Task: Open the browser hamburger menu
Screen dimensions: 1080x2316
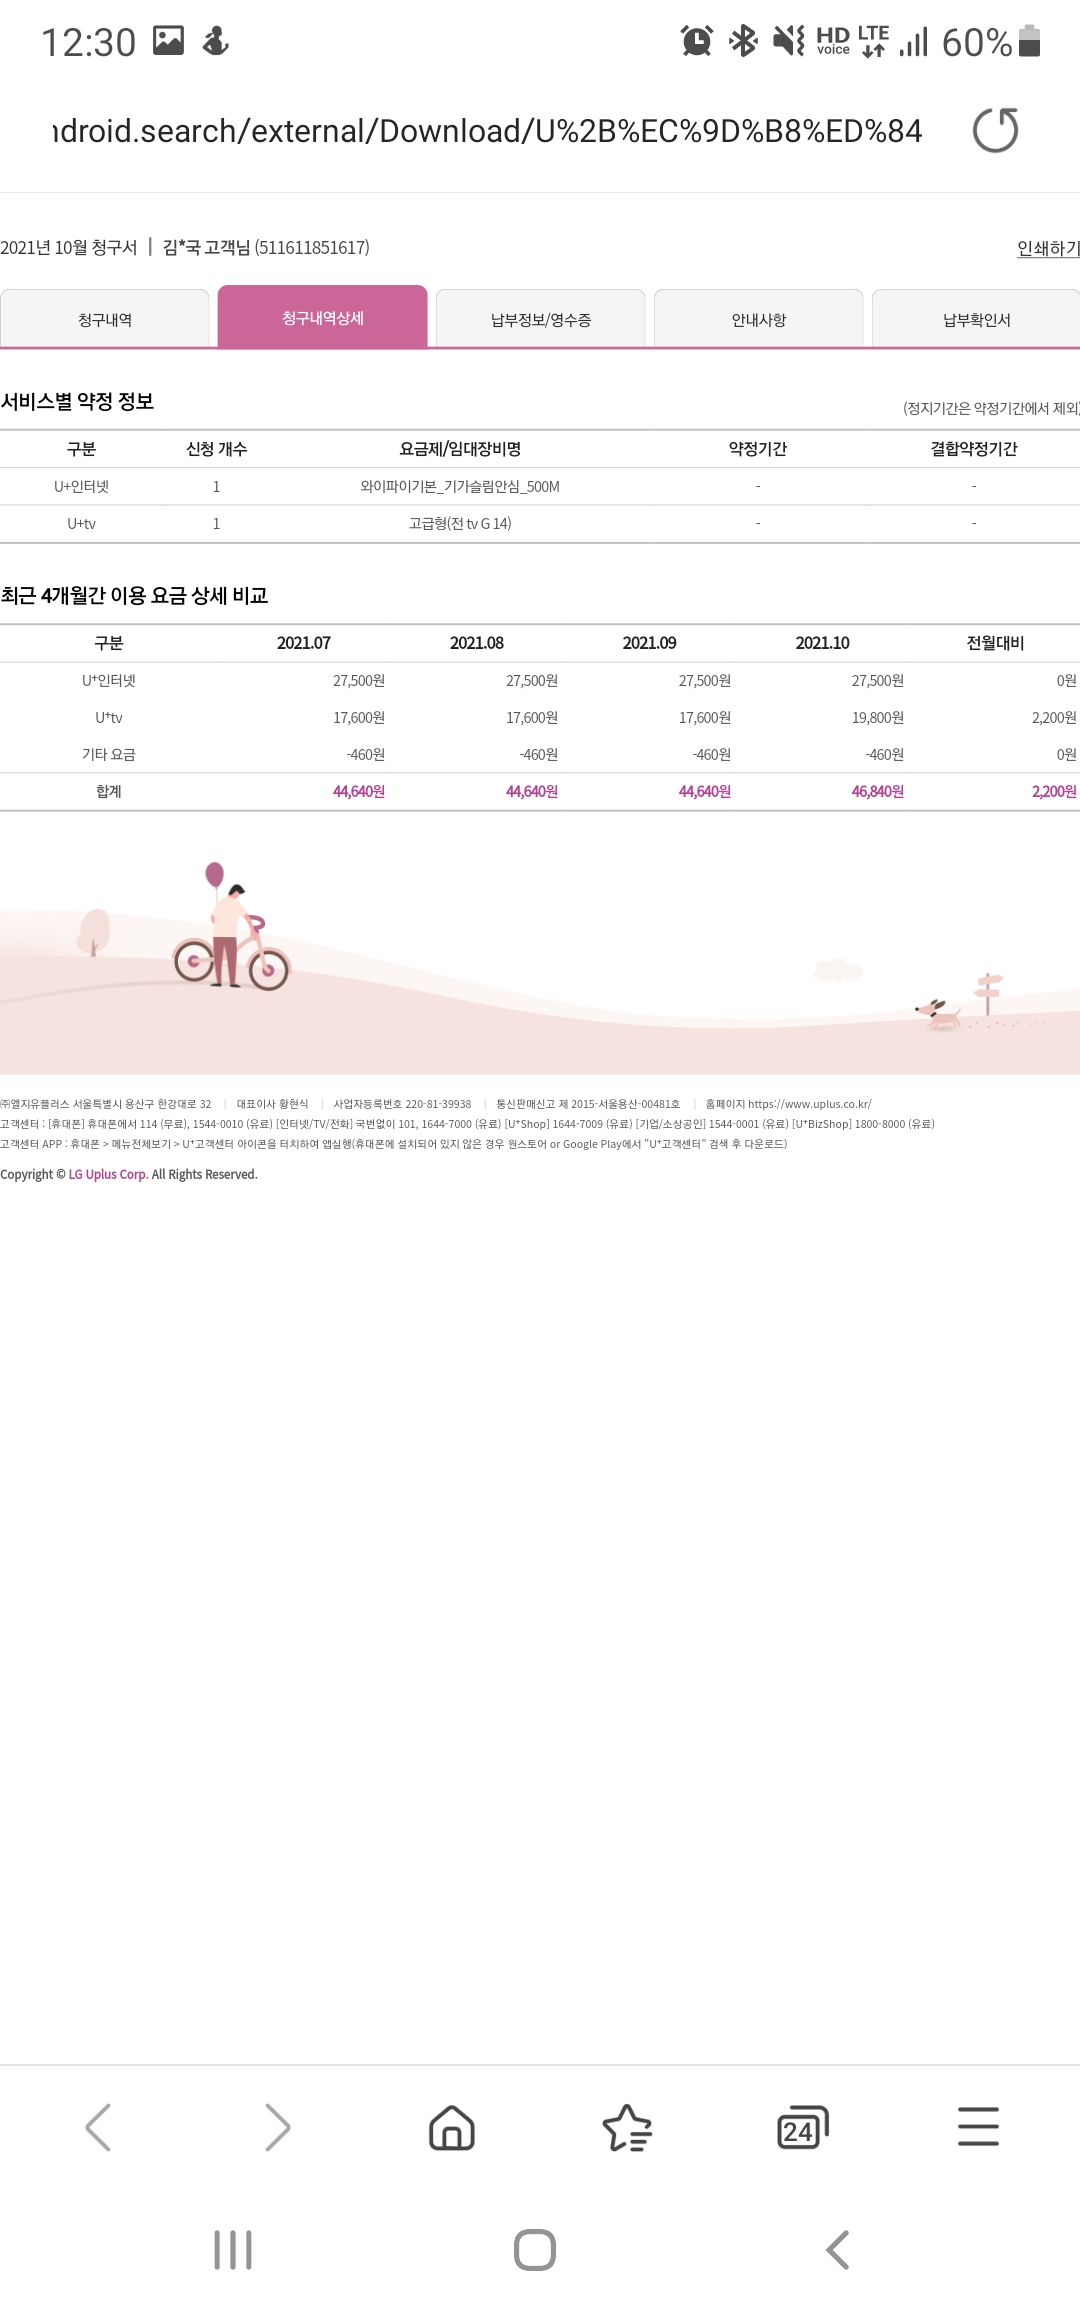Action: click(x=977, y=2127)
